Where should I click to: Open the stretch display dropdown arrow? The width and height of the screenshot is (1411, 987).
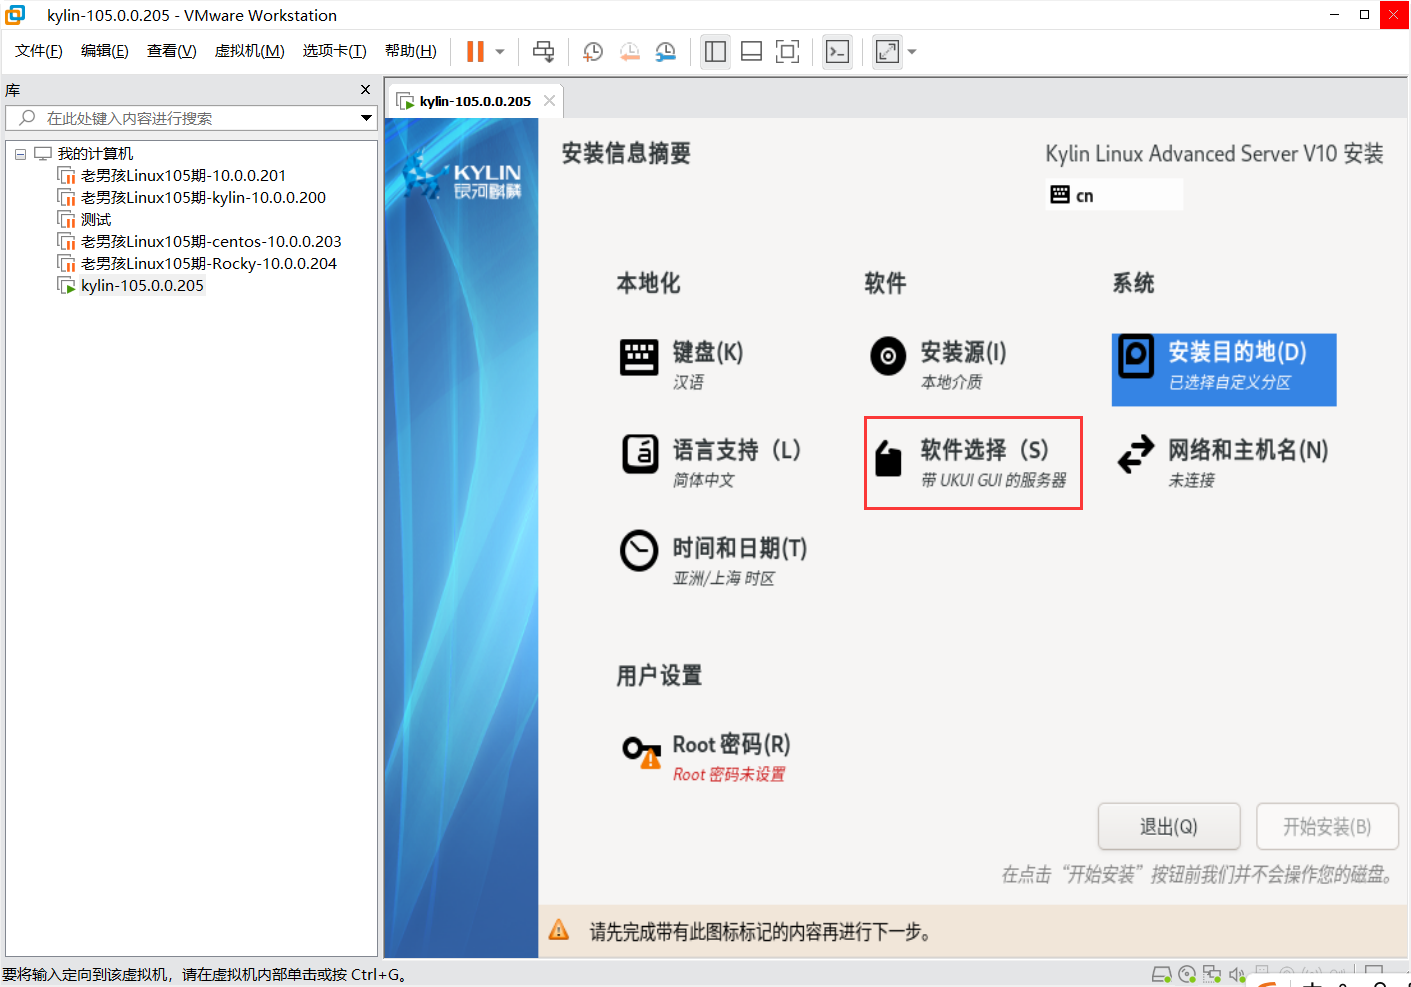point(912,52)
